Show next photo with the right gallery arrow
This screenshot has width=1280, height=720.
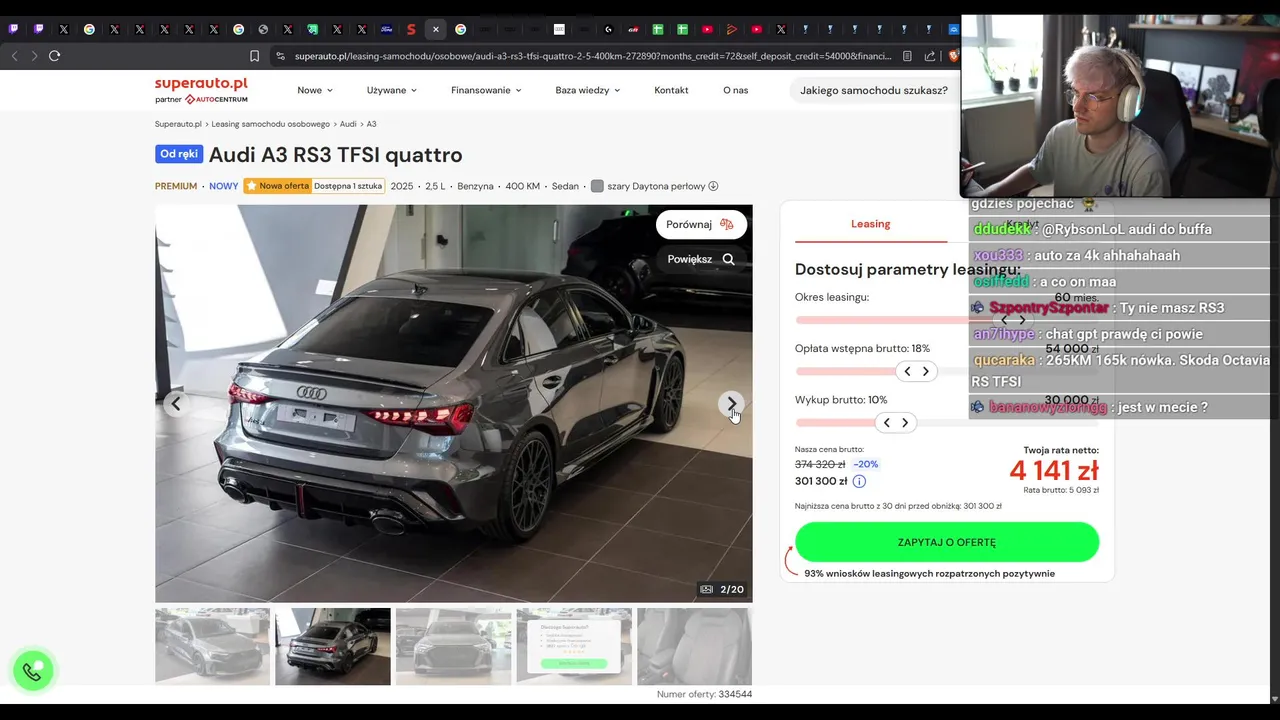(731, 404)
